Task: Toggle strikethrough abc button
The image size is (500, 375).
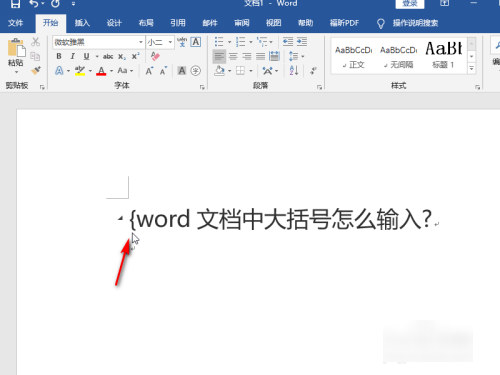Action: (108, 57)
